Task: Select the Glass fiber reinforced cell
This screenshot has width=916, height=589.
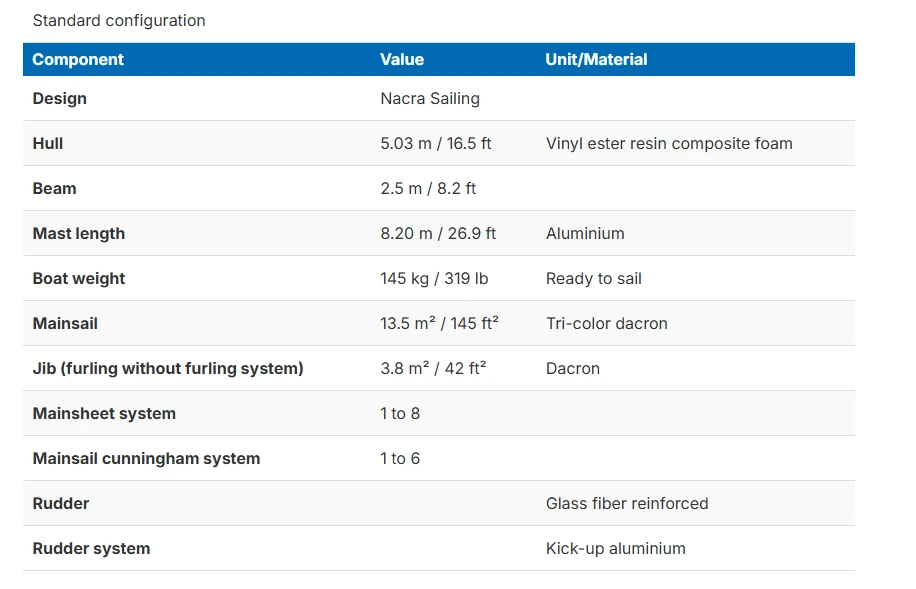Action: [627, 504]
